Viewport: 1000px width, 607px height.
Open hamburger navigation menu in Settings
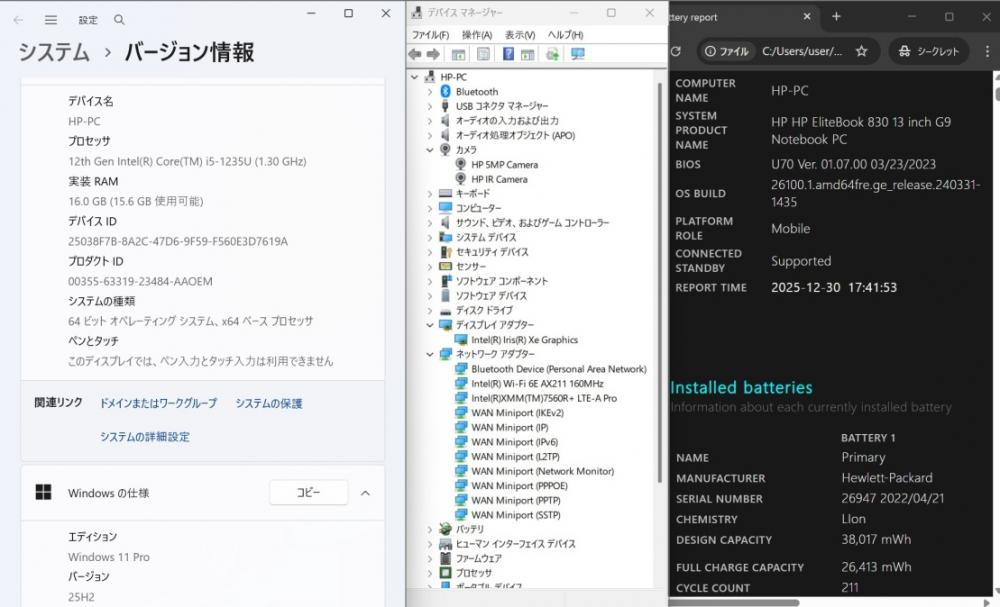(51, 20)
